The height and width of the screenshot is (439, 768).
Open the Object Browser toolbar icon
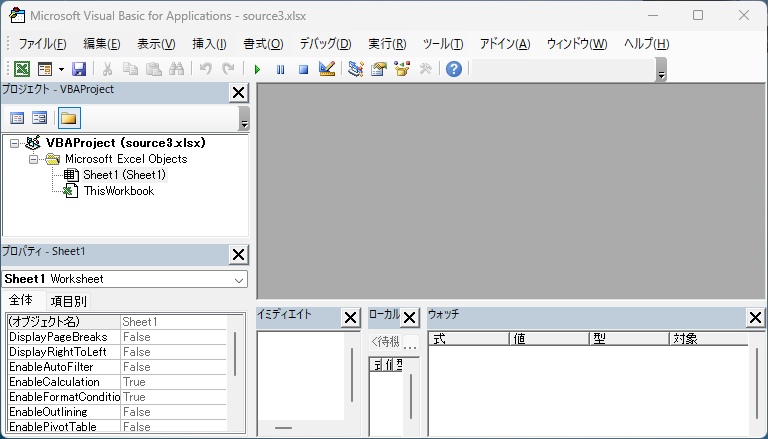pos(402,69)
